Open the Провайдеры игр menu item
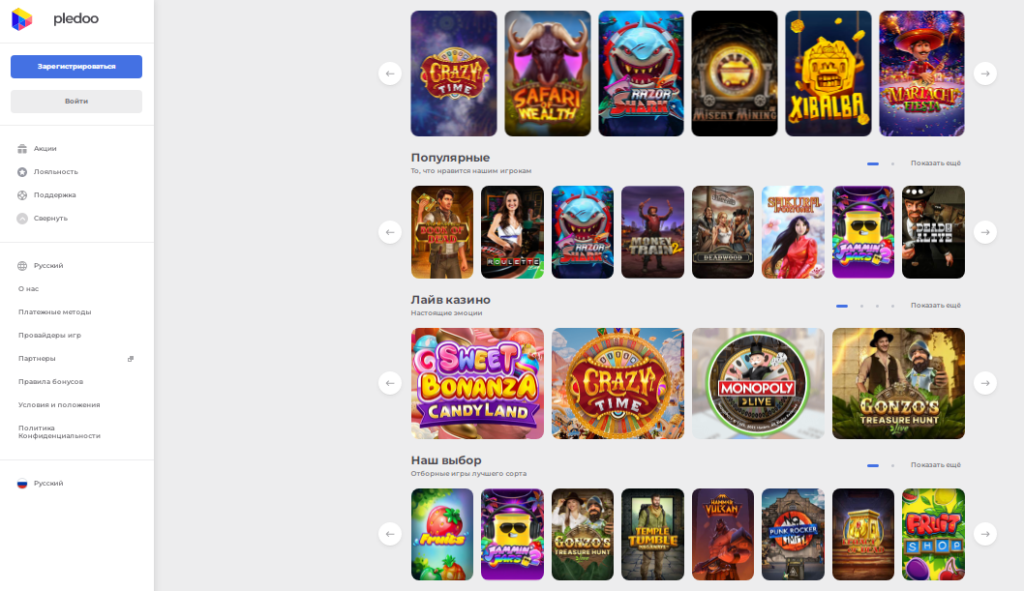 click(50, 335)
